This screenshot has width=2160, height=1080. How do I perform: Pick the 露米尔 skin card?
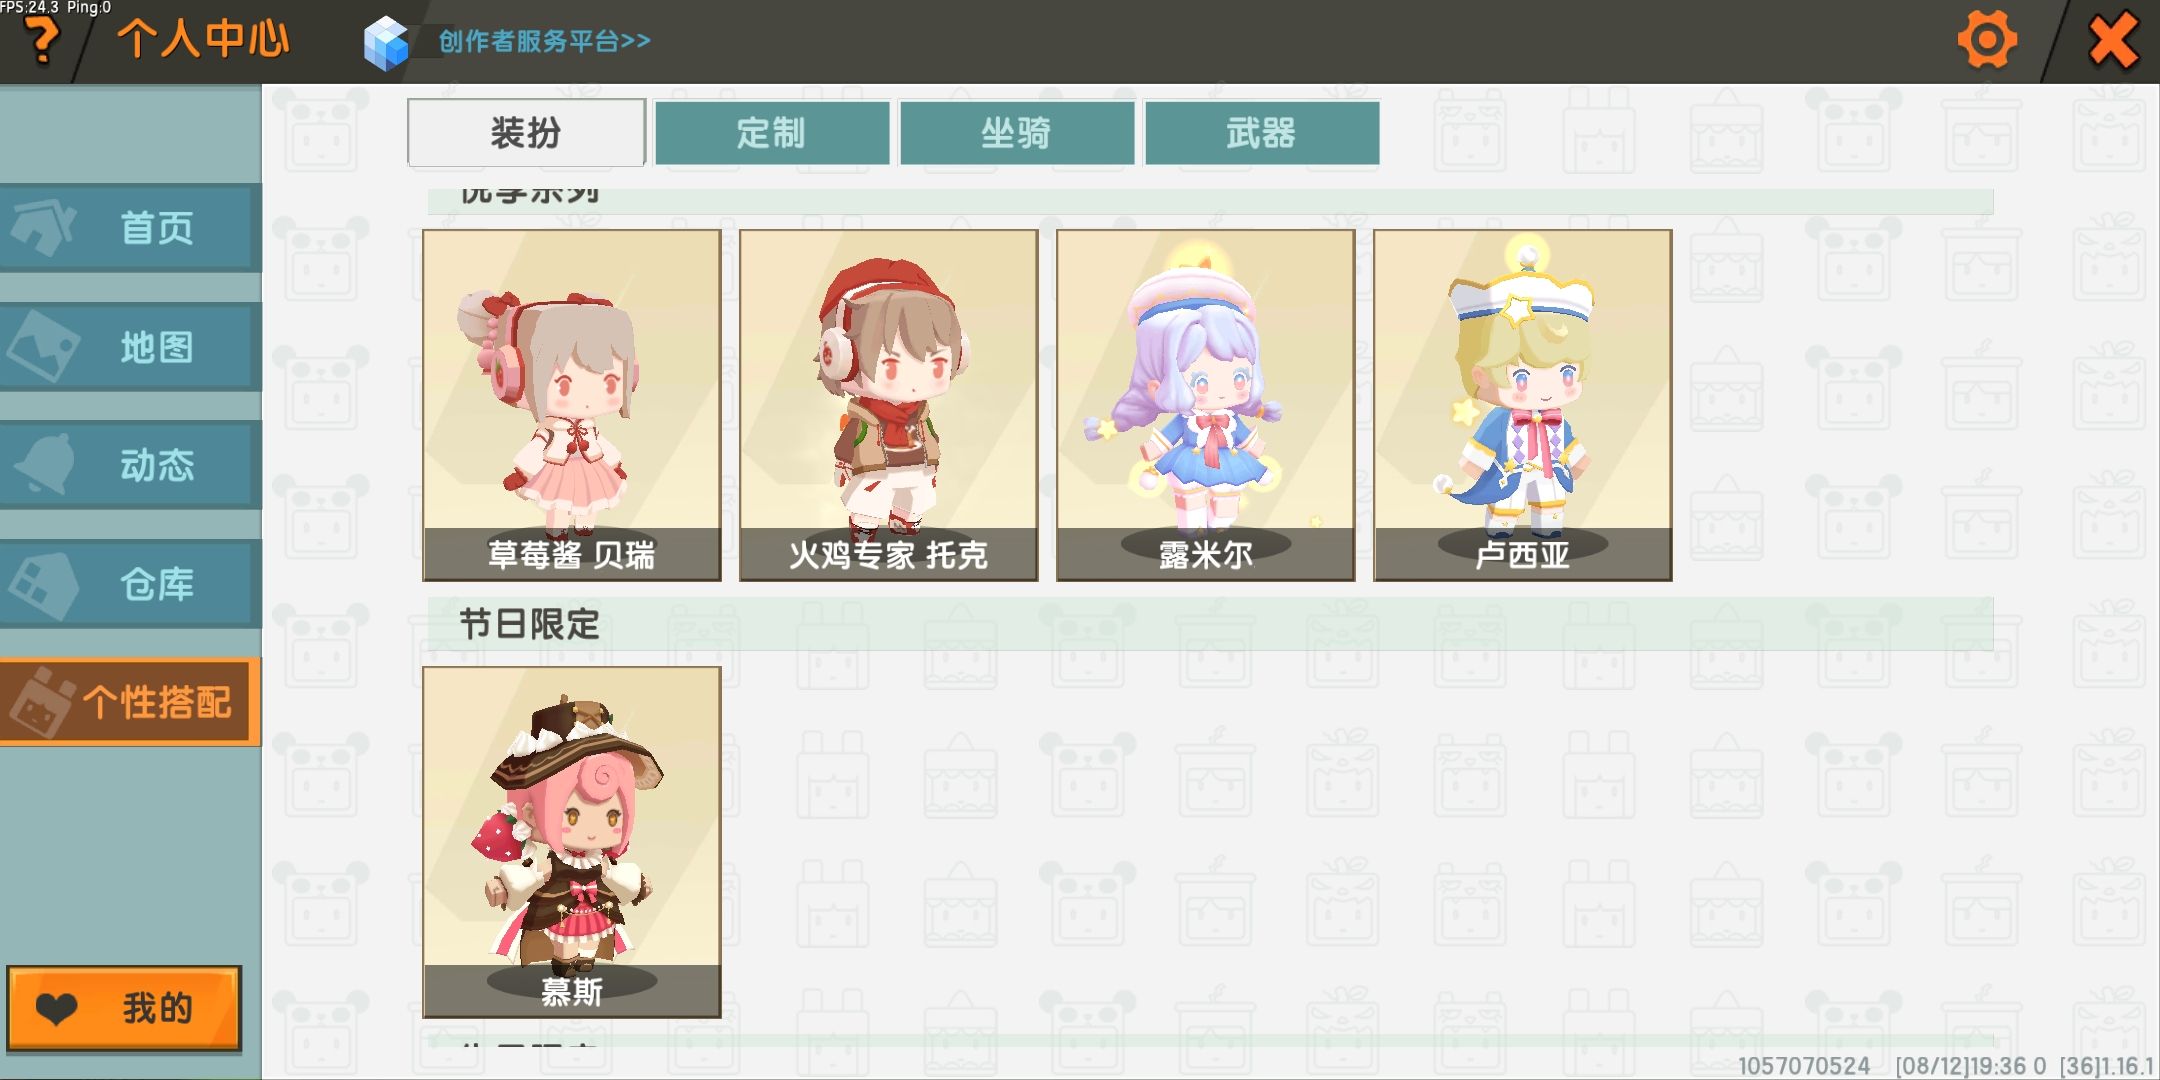click(1206, 405)
